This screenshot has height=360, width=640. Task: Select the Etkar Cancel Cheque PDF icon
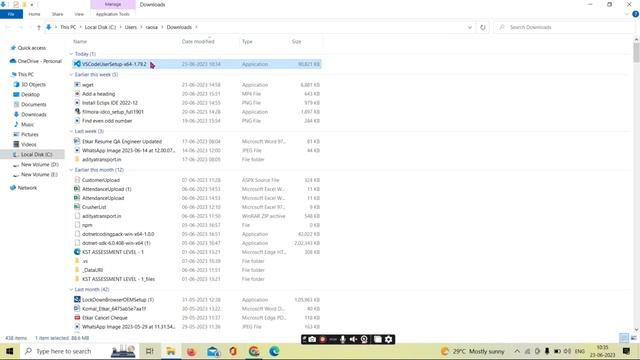coord(77,318)
